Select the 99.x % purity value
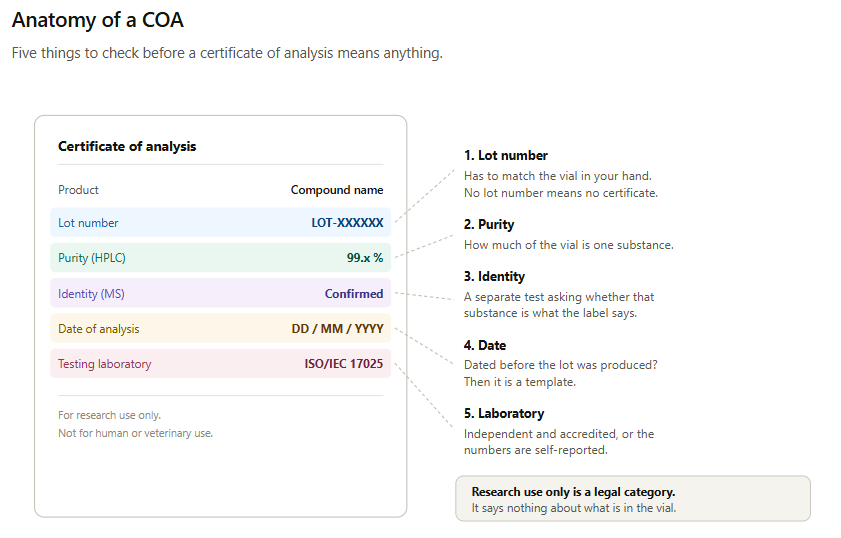Viewport: 841px width, 538px height. (365, 258)
